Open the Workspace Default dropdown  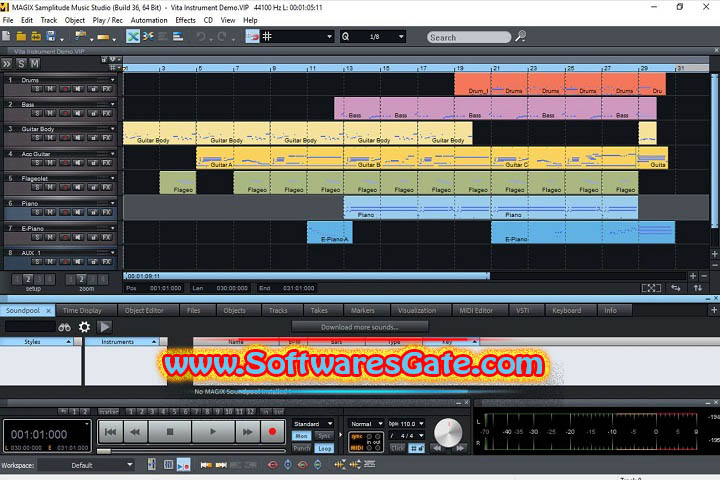[x=86, y=465]
